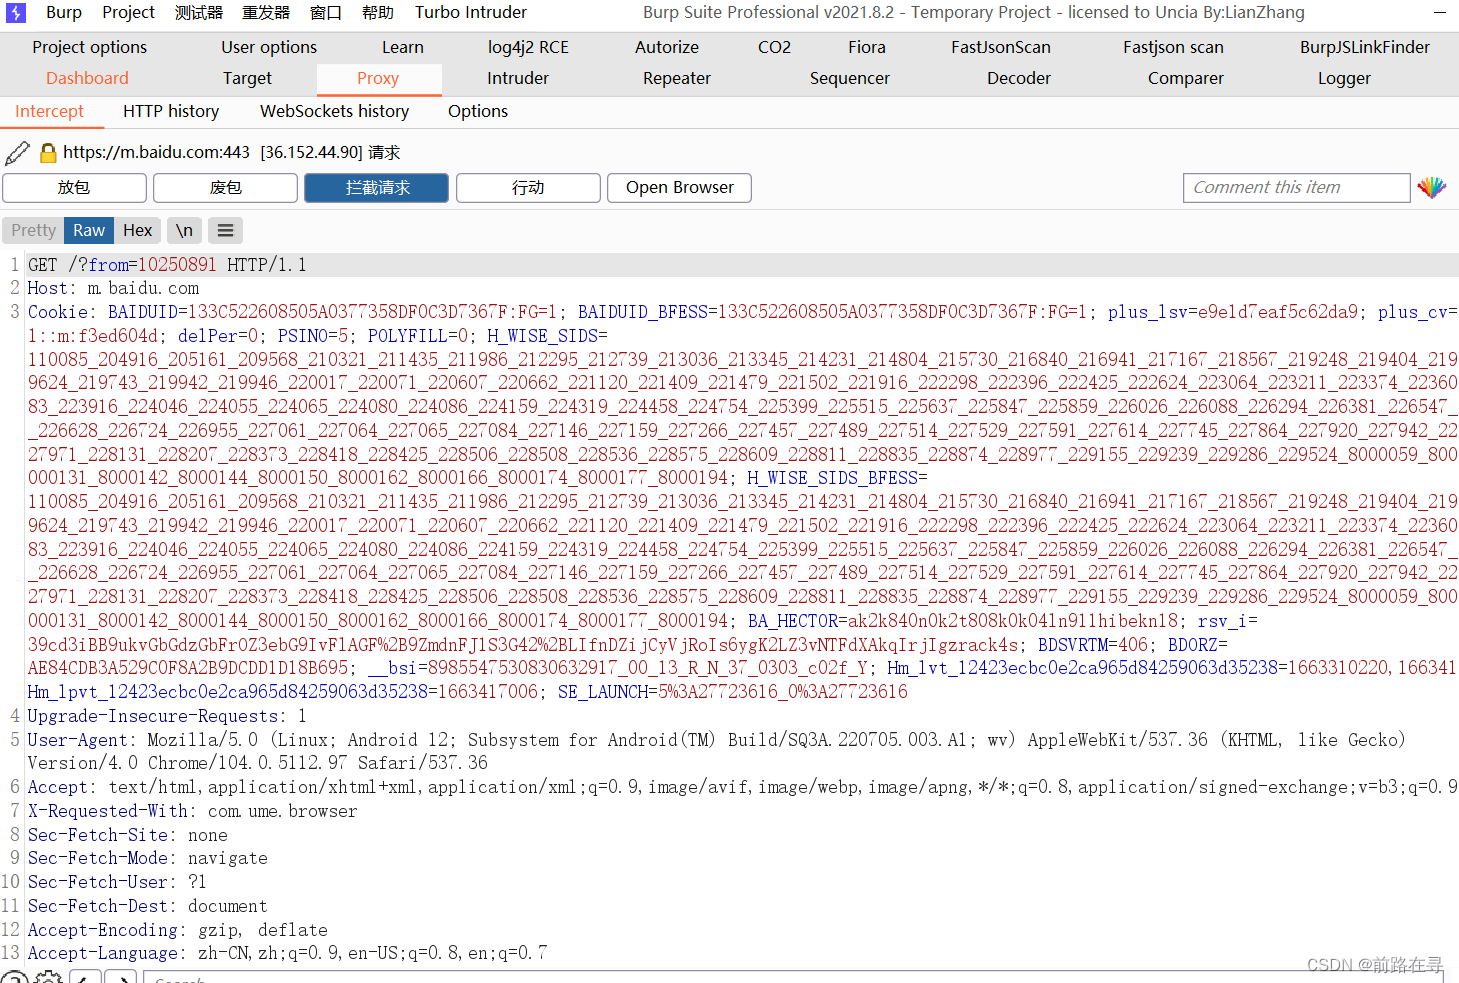
Task: Switch to the Decoder tab
Action: 1019,78
